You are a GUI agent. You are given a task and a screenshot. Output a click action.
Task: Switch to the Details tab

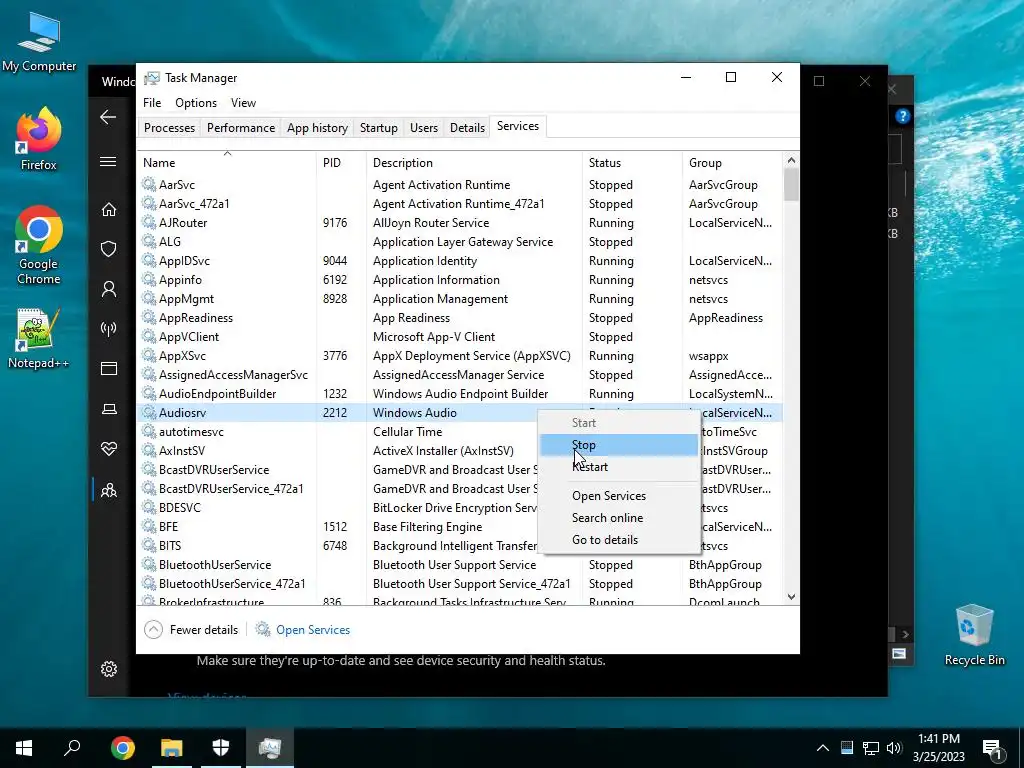(468, 128)
